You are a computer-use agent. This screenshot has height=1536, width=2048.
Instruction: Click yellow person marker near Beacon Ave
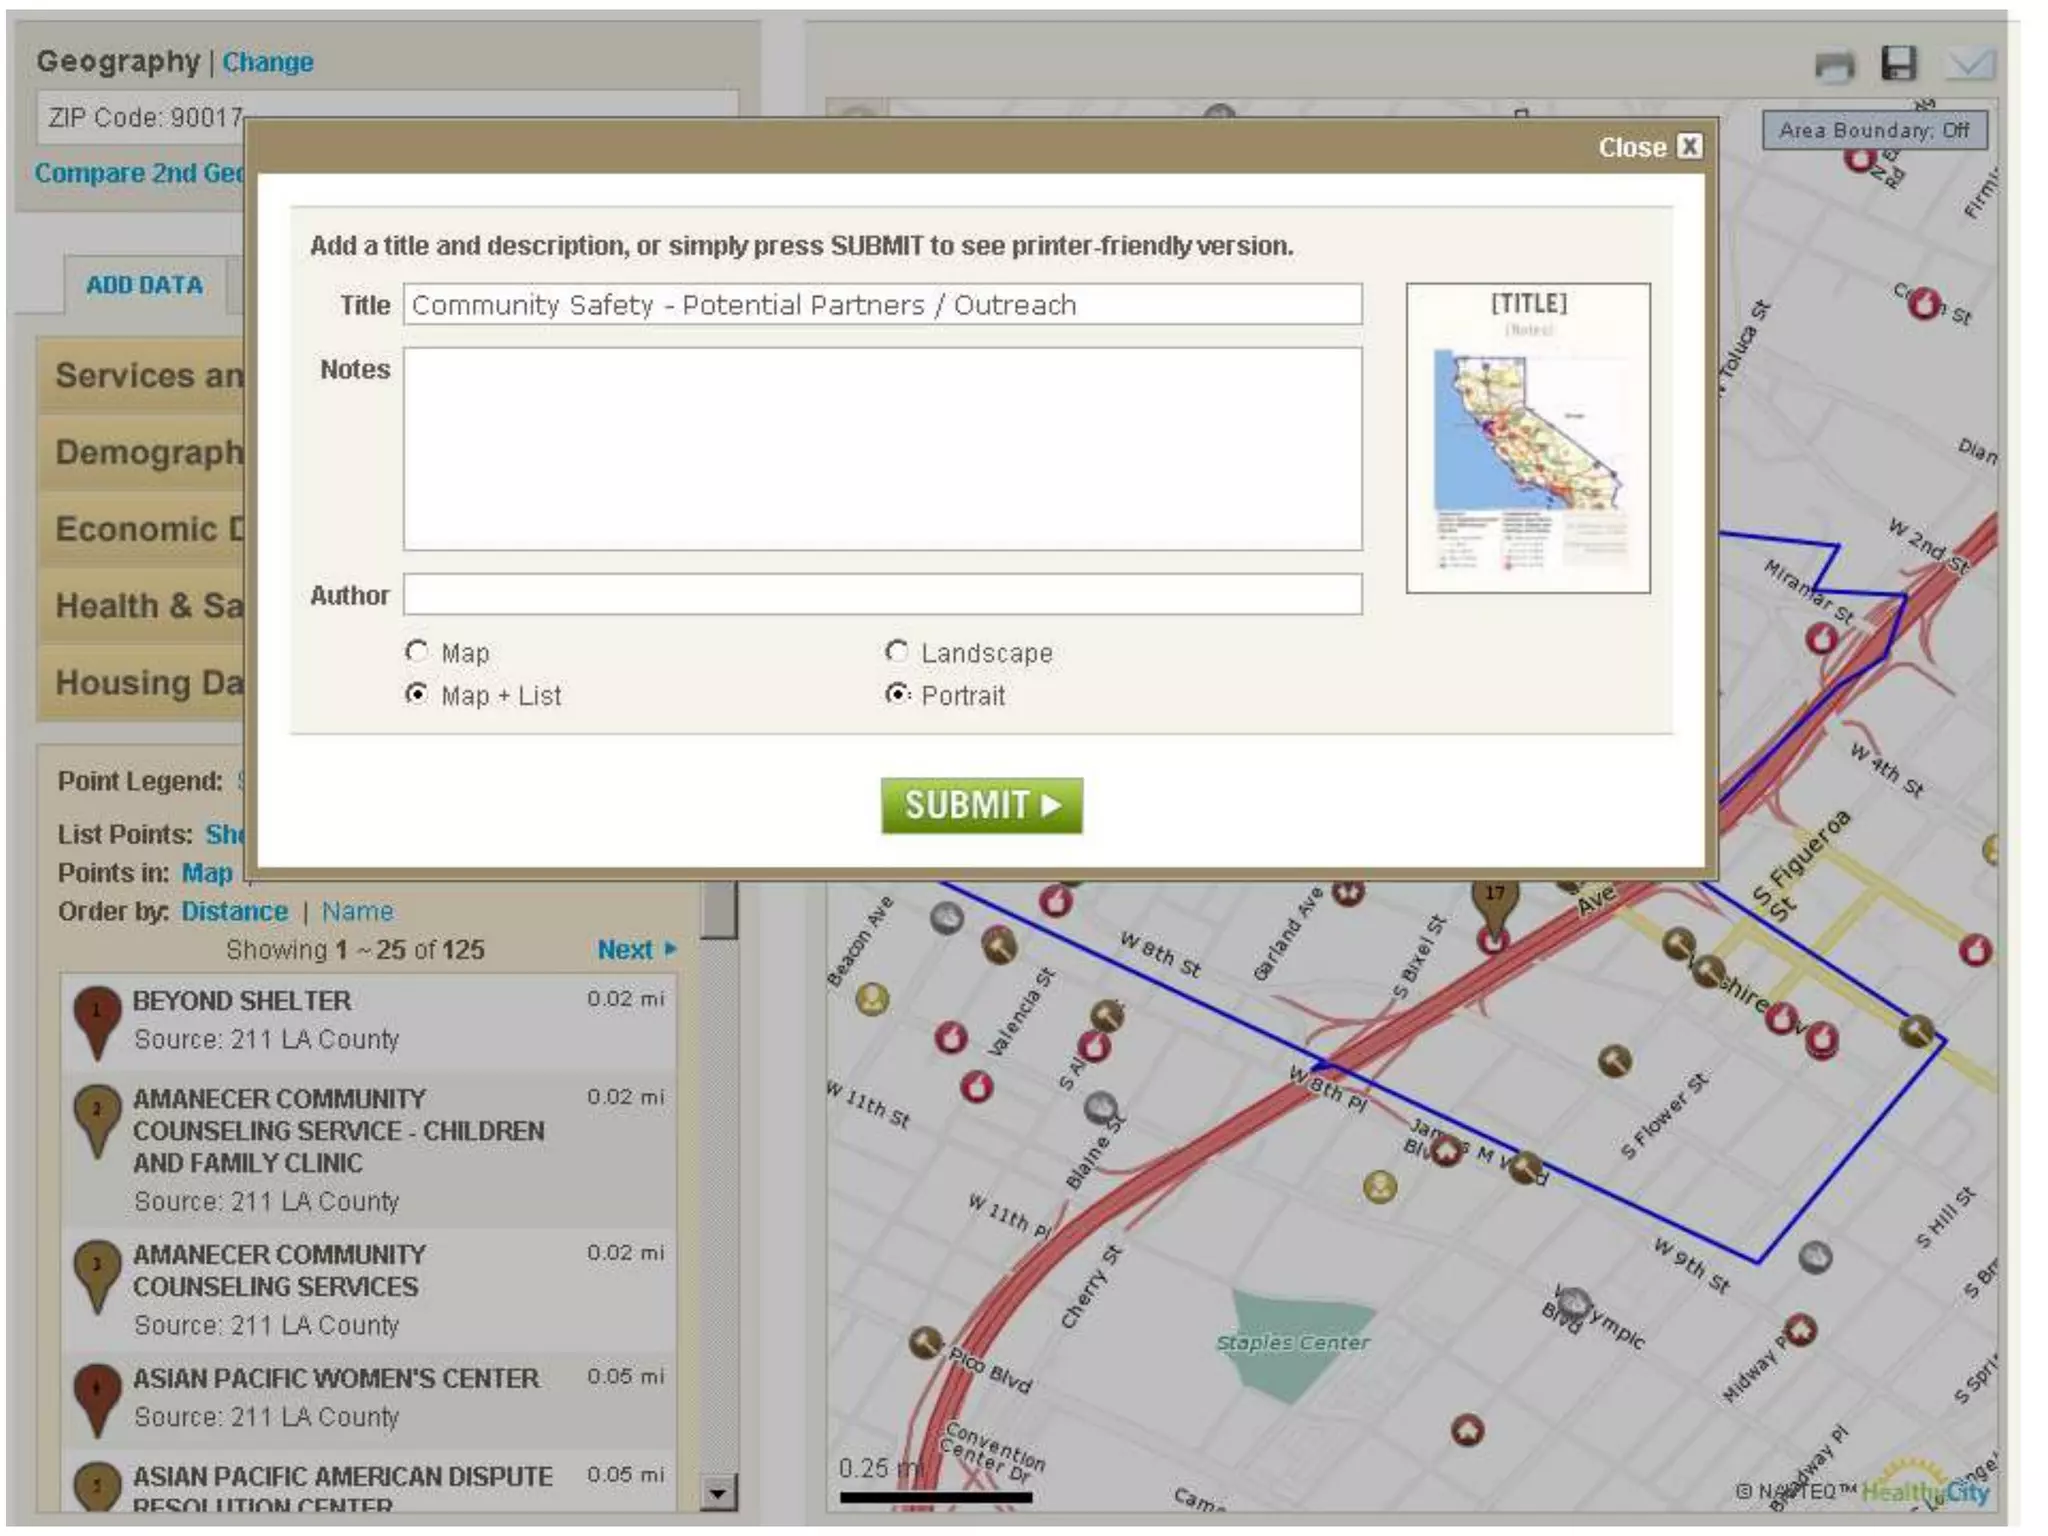click(872, 998)
